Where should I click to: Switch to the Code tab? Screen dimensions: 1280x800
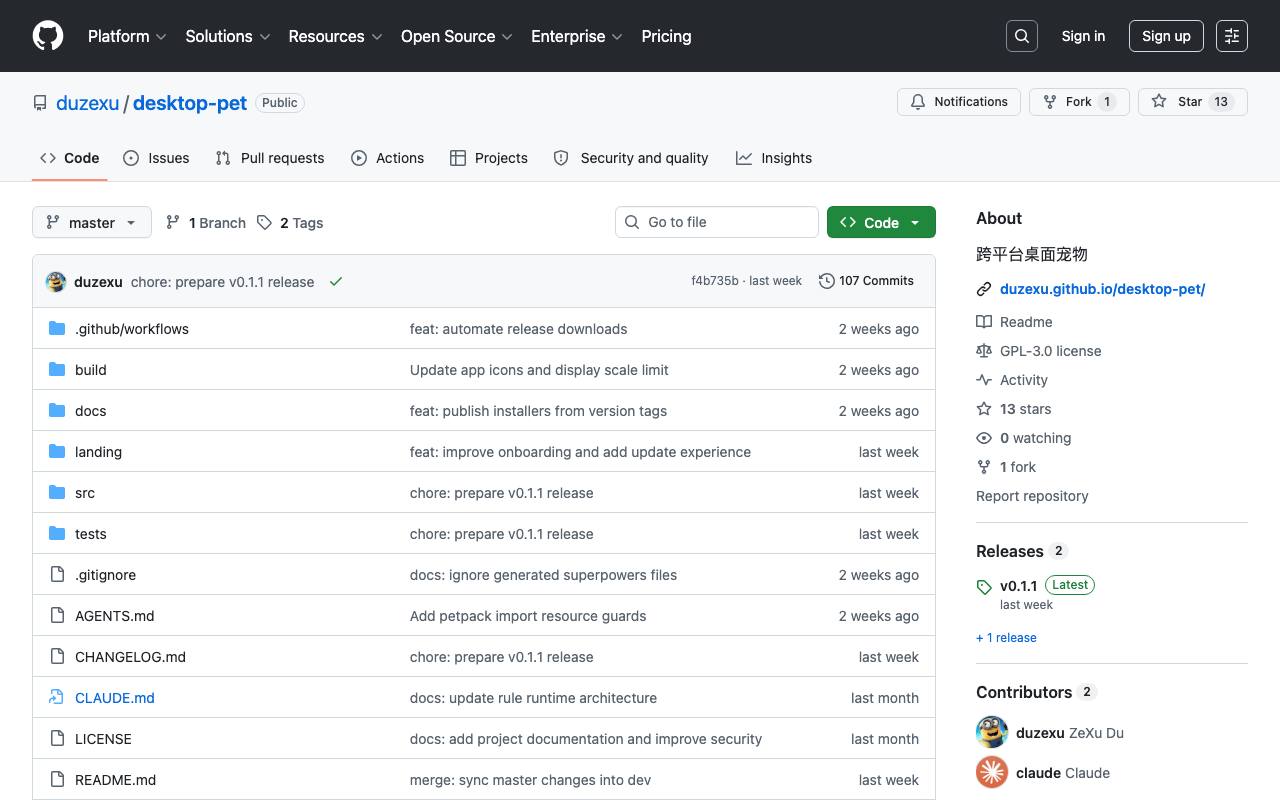click(70, 158)
